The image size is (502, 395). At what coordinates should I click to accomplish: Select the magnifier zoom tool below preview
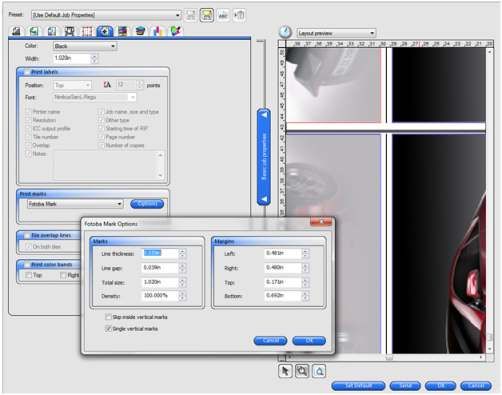click(302, 371)
